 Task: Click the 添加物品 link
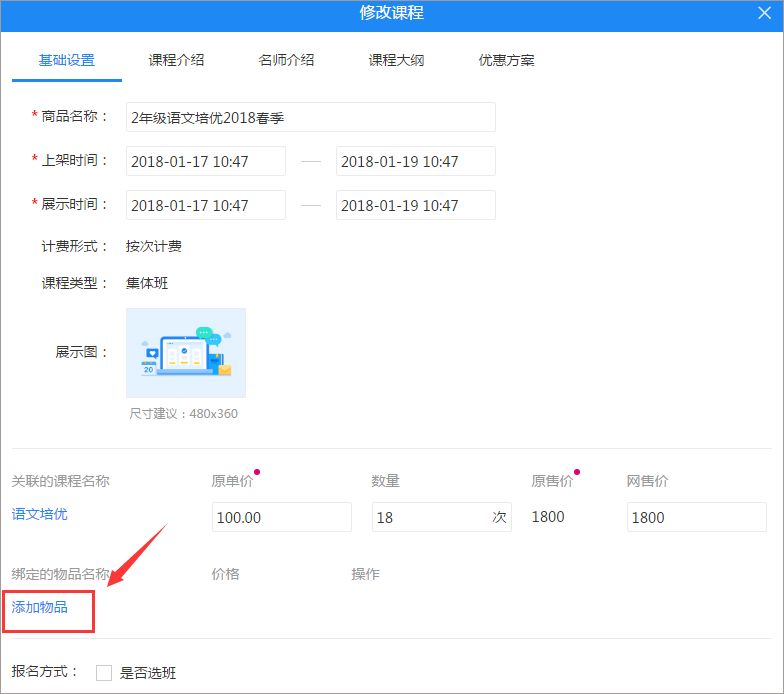[x=40, y=607]
